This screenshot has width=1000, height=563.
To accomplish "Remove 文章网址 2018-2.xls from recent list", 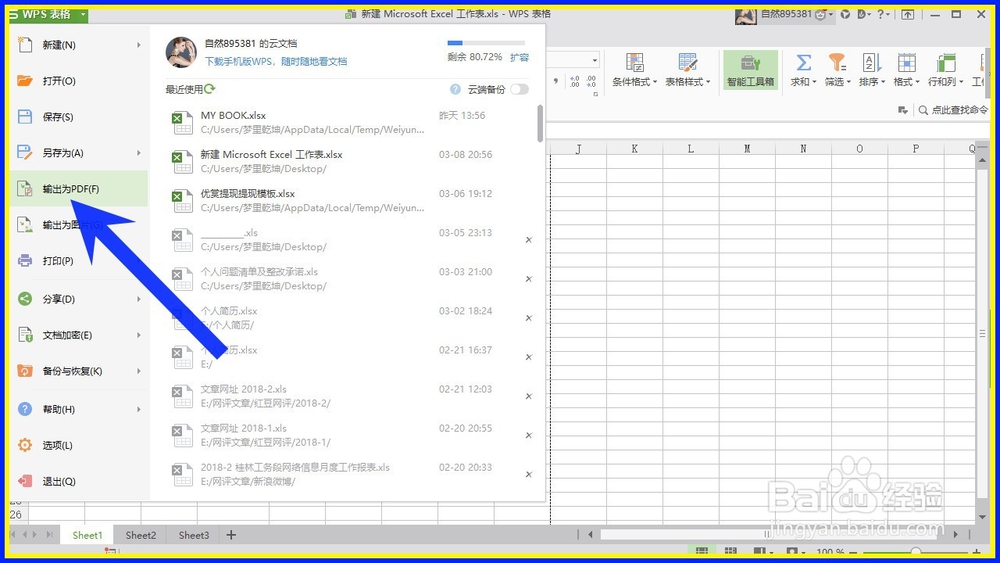I will point(528,397).
